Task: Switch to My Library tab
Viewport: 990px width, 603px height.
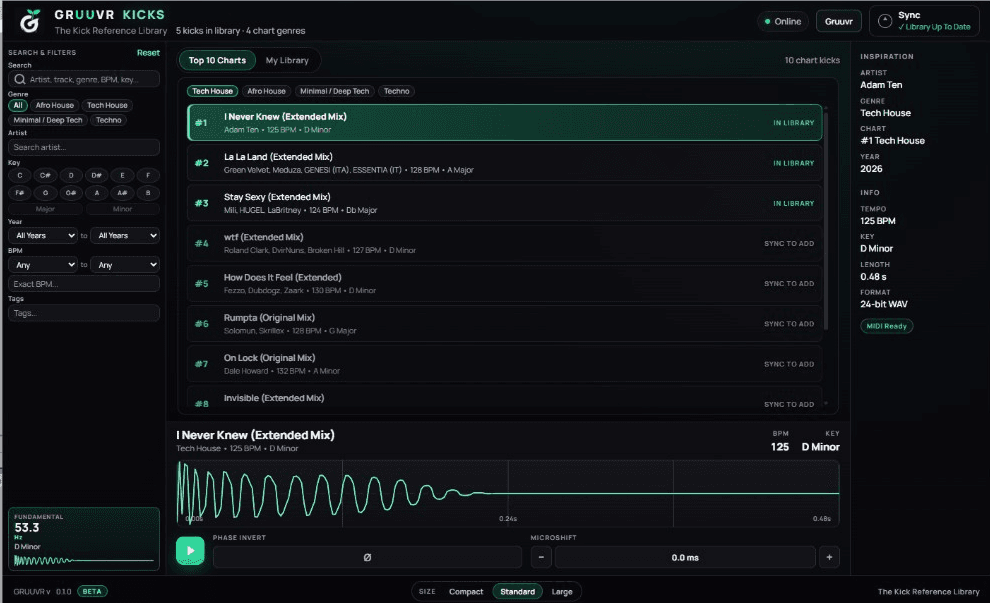Action: [287, 60]
